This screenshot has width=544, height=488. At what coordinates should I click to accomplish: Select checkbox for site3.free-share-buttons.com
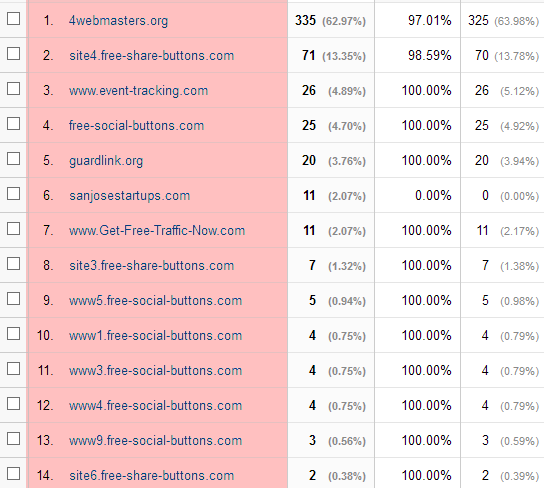pyautogui.click(x=13, y=264)
